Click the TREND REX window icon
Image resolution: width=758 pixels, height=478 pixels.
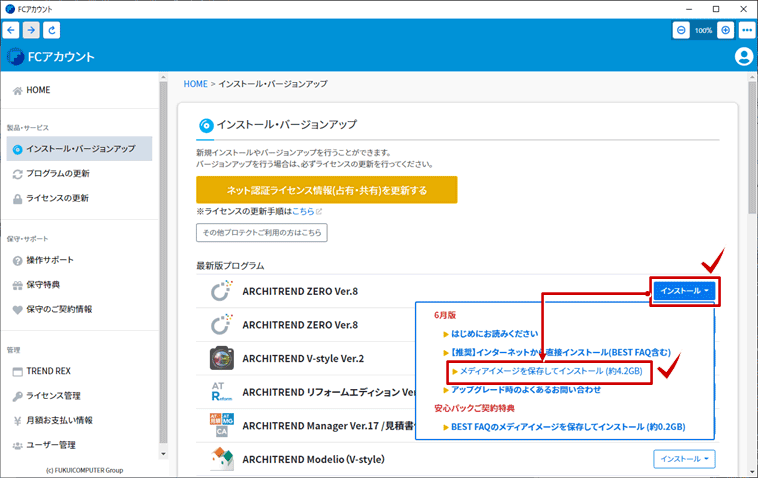point(17,372)
